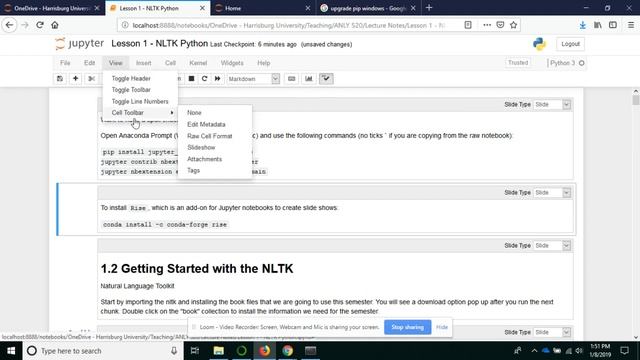Open the Help menu

(263, 63)
